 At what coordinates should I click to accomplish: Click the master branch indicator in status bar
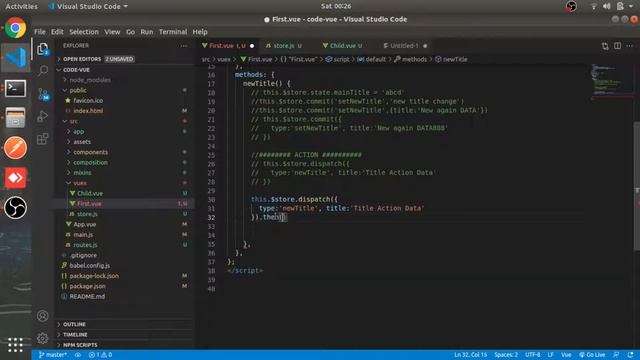coord(52,355)
